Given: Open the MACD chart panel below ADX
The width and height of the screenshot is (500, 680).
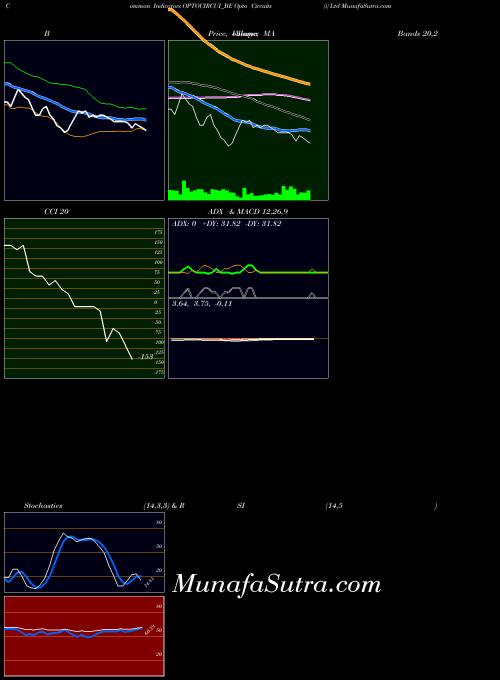Looking at the screenshot, I should click(x=248, y=338).
